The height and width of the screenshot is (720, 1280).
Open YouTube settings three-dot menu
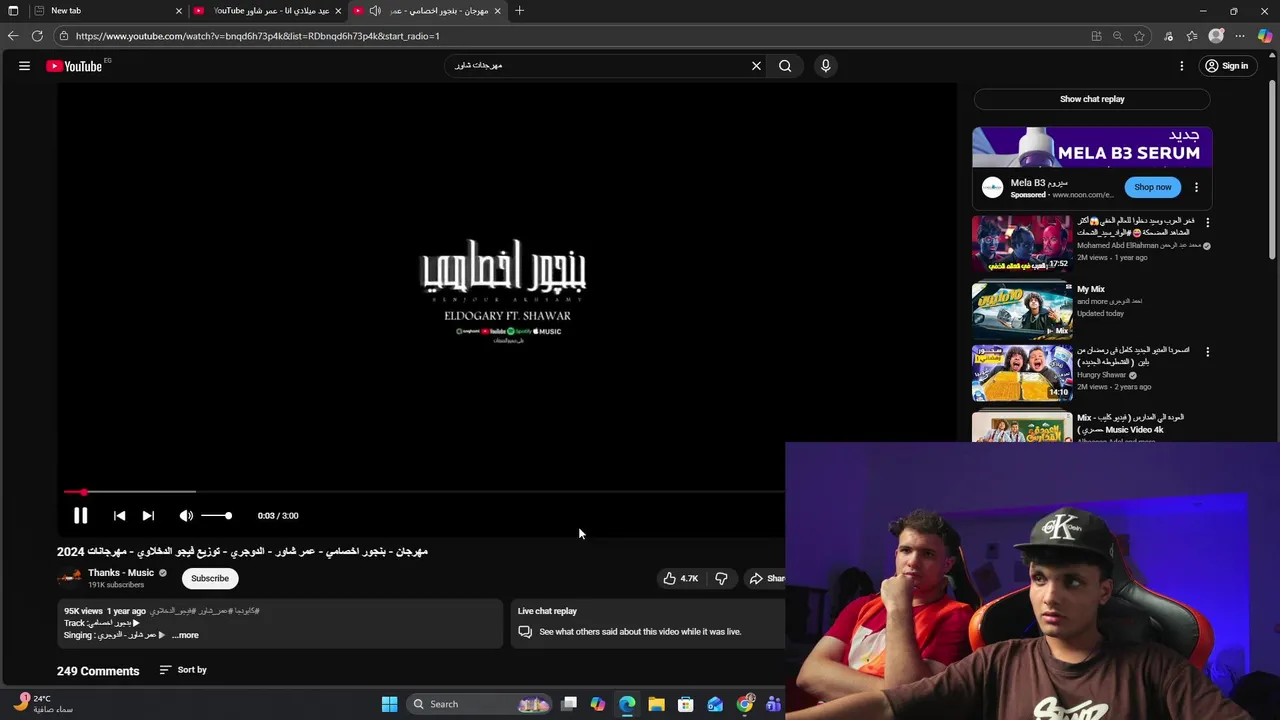[x=1181, y=66]
